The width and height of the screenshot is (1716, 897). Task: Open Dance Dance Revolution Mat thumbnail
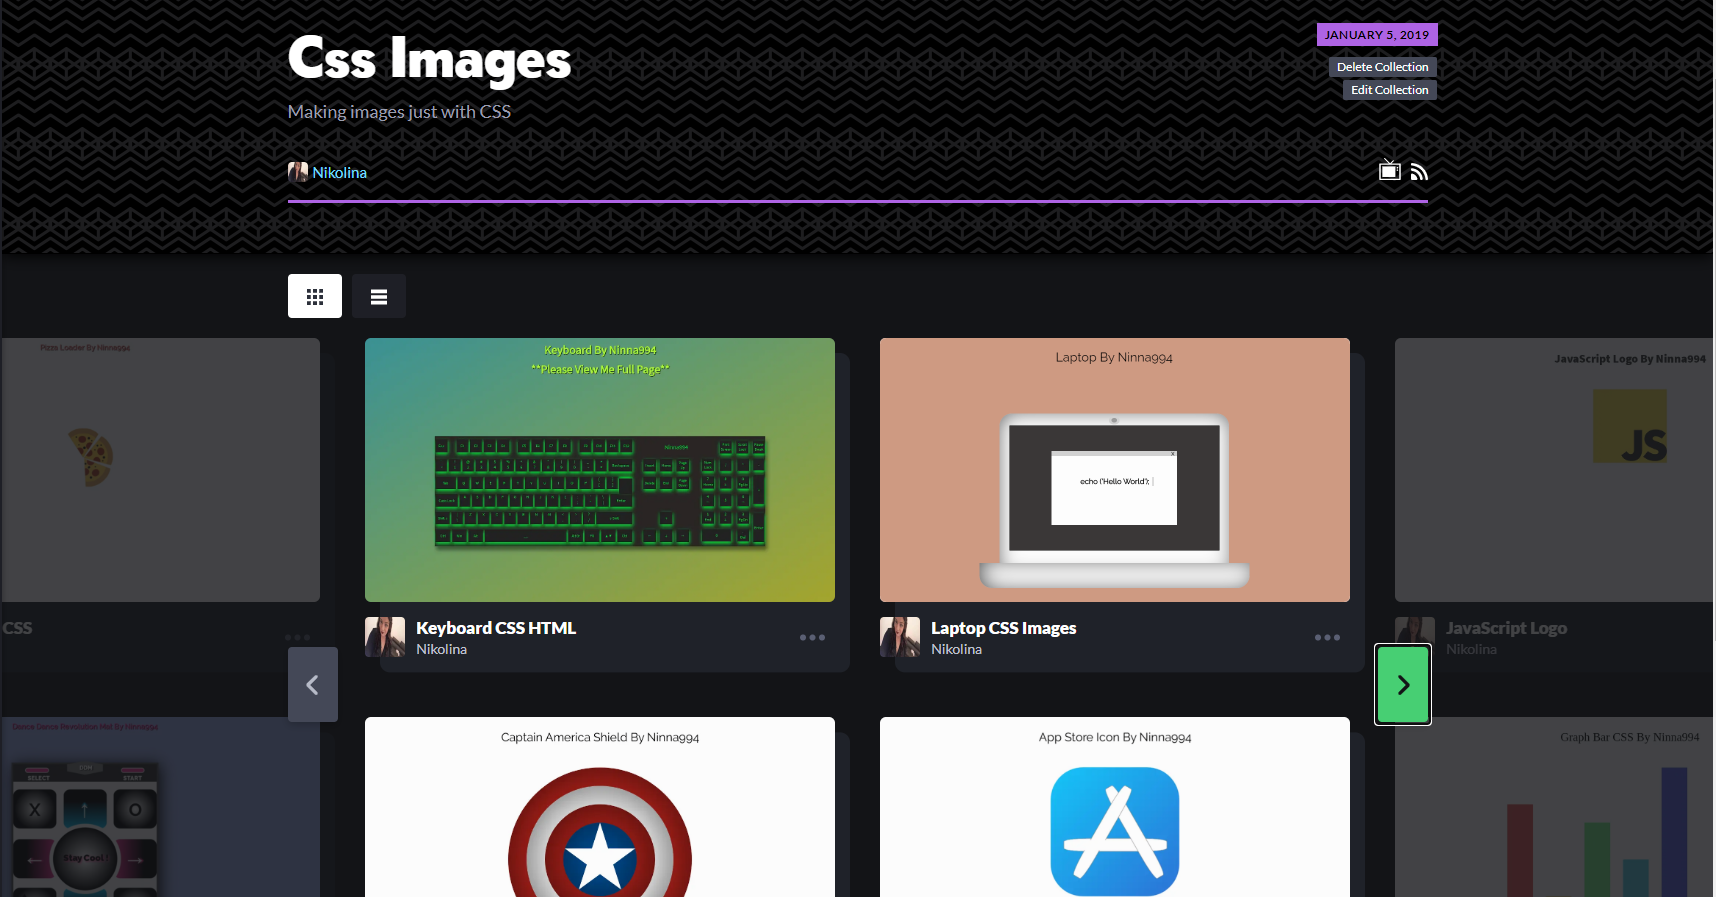tap(160, 807)
